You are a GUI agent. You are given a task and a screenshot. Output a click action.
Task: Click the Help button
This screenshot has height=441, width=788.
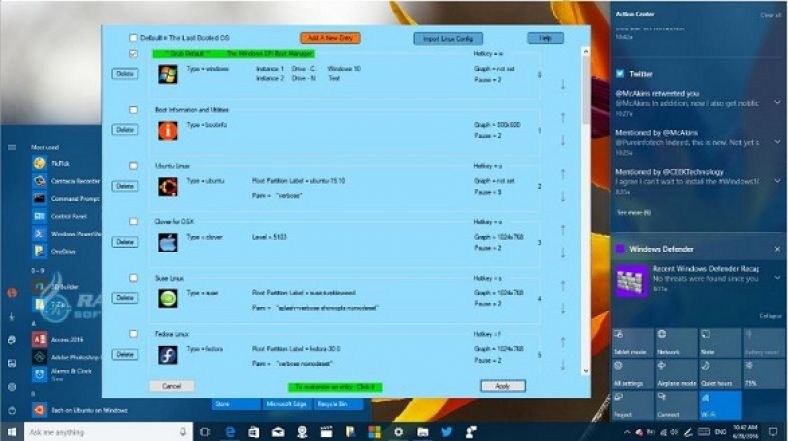pos(545,38)
